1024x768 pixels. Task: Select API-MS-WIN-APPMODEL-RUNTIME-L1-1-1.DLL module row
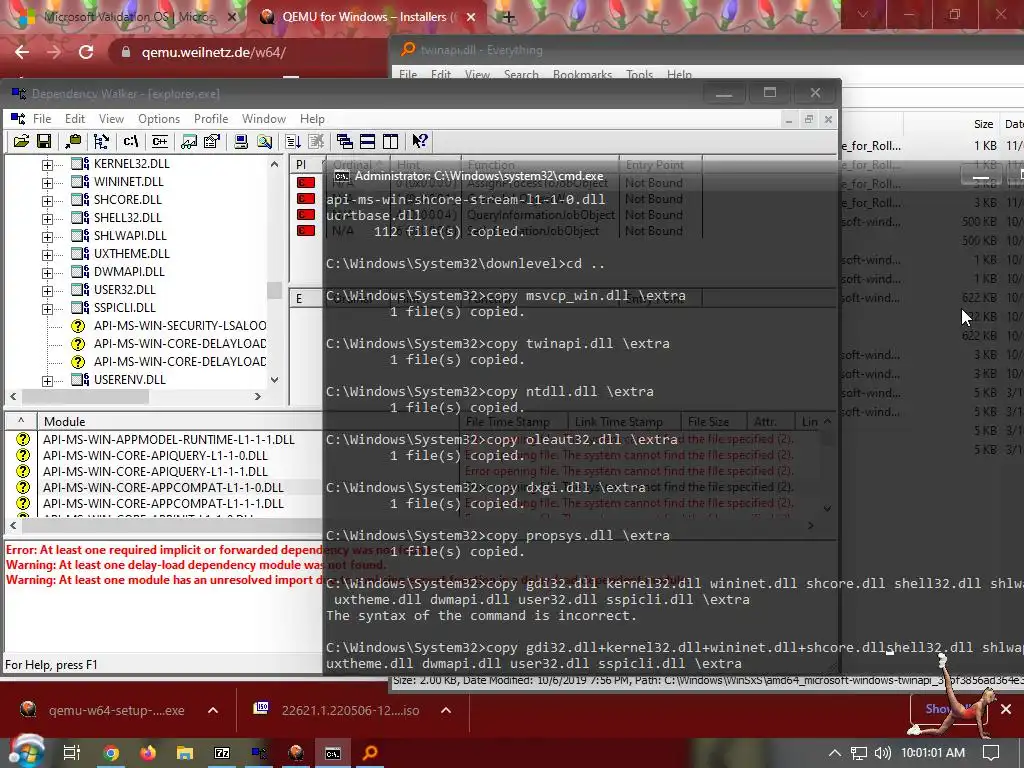[x=168, y=440]
